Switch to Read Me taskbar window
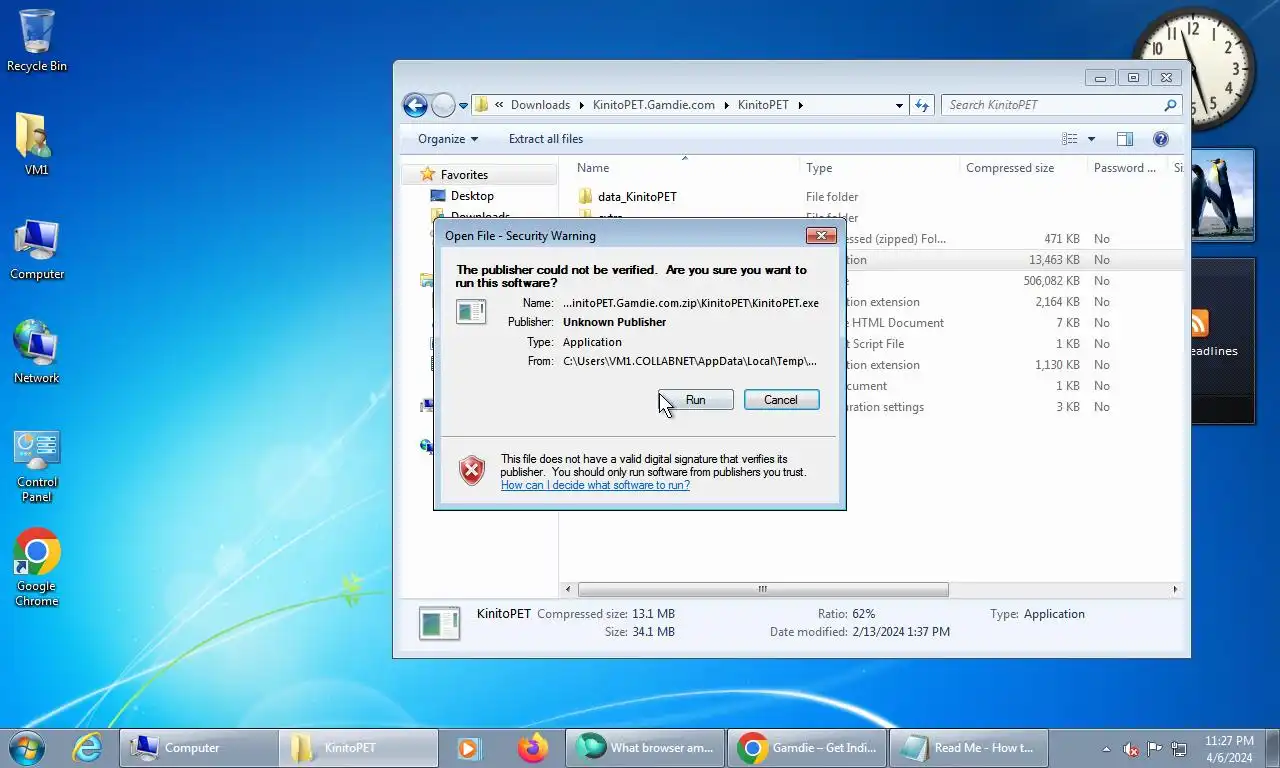This screenshot has width=1280, height=768. 968,748
